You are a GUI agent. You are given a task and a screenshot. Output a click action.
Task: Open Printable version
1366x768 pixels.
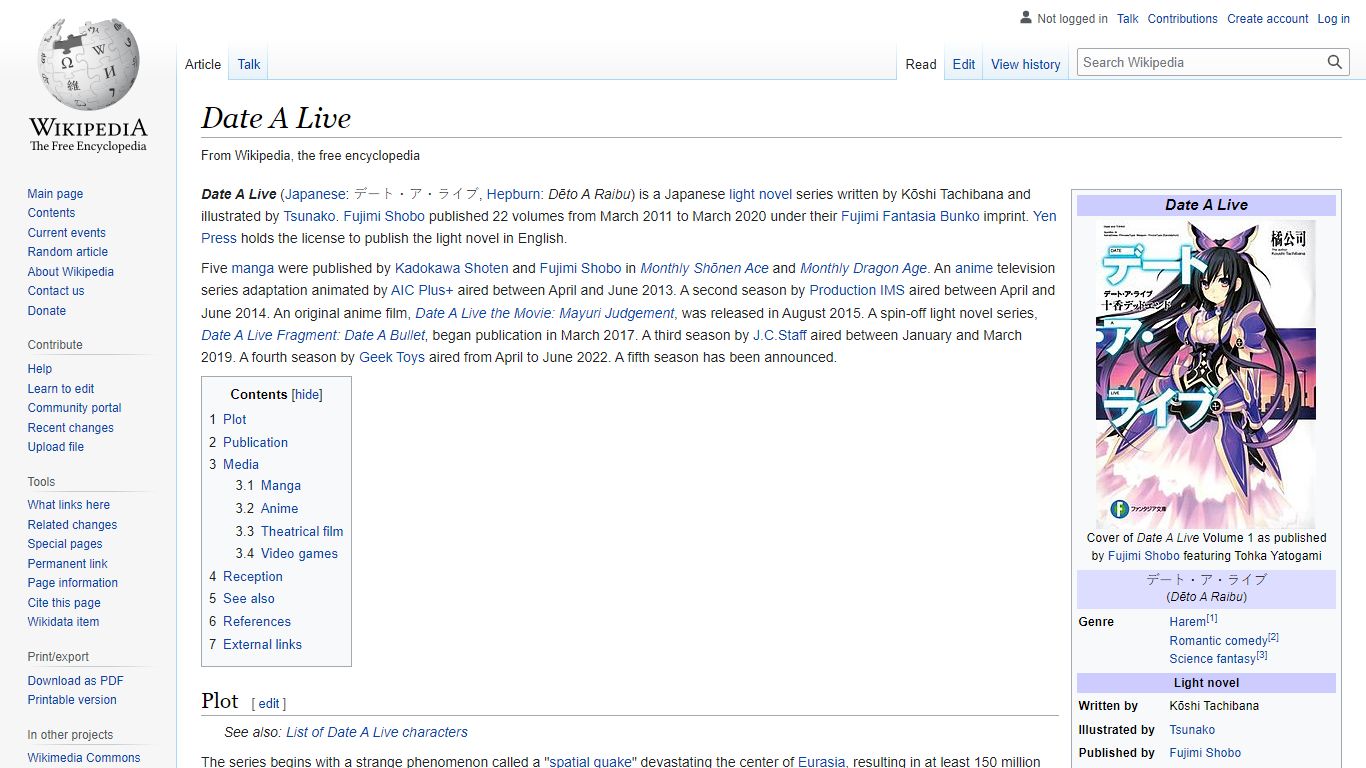tap(72, 700)
